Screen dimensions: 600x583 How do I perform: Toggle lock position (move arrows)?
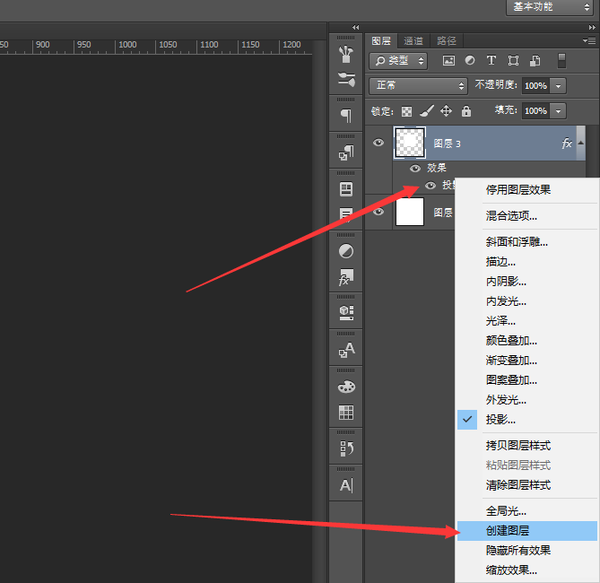(x=446, y=111)
